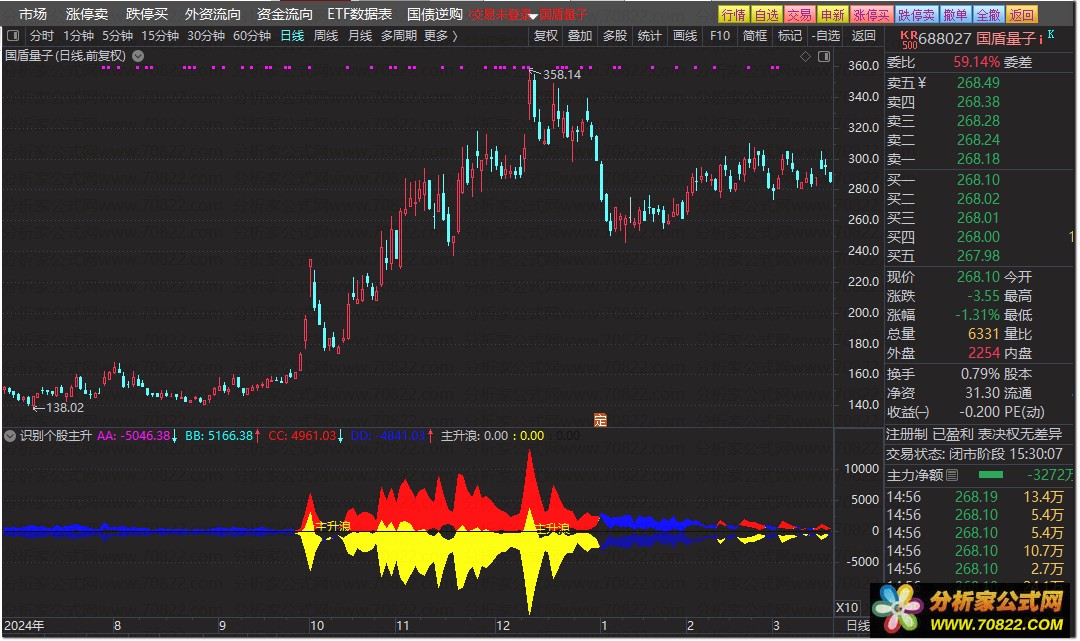This screenshot has width=1080, height=641.
Task: Expand the 交易未登录 dropdown arrow
Action: point(533,16)
